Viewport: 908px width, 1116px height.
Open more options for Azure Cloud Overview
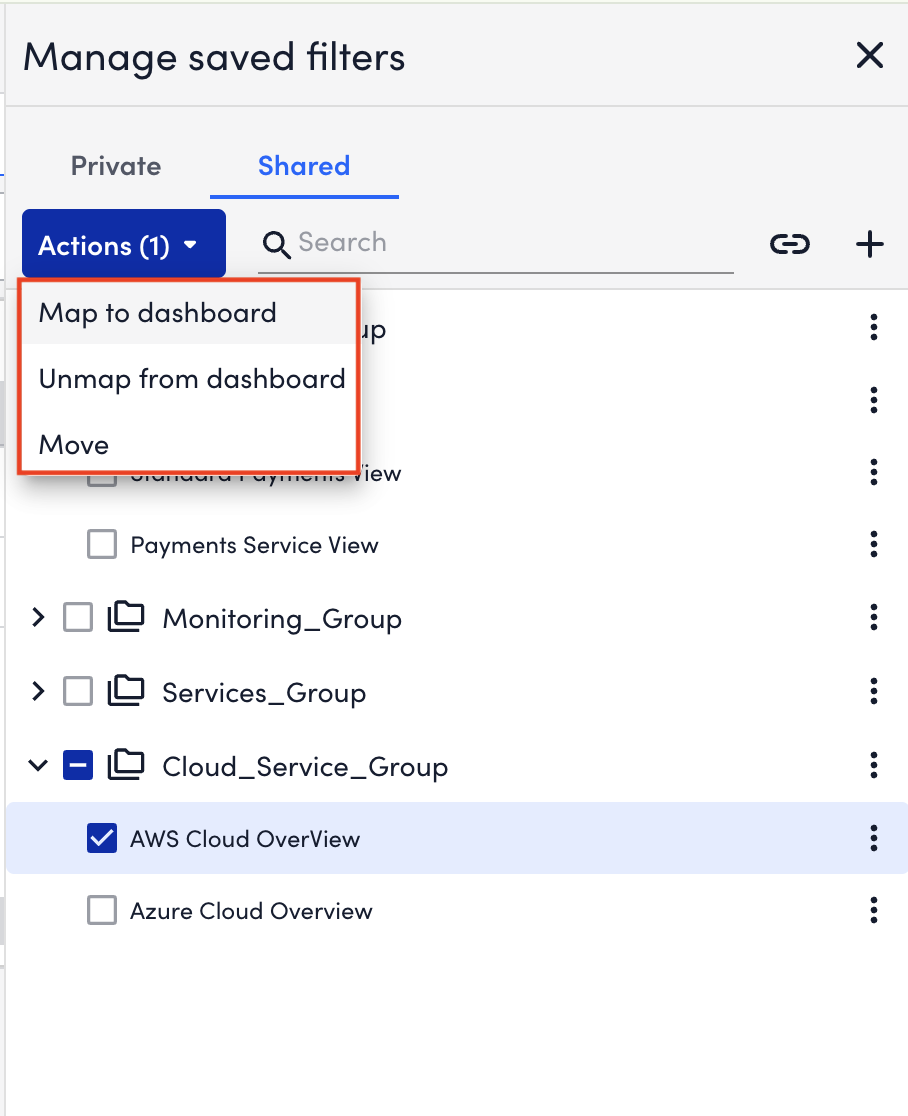point(874,910)
